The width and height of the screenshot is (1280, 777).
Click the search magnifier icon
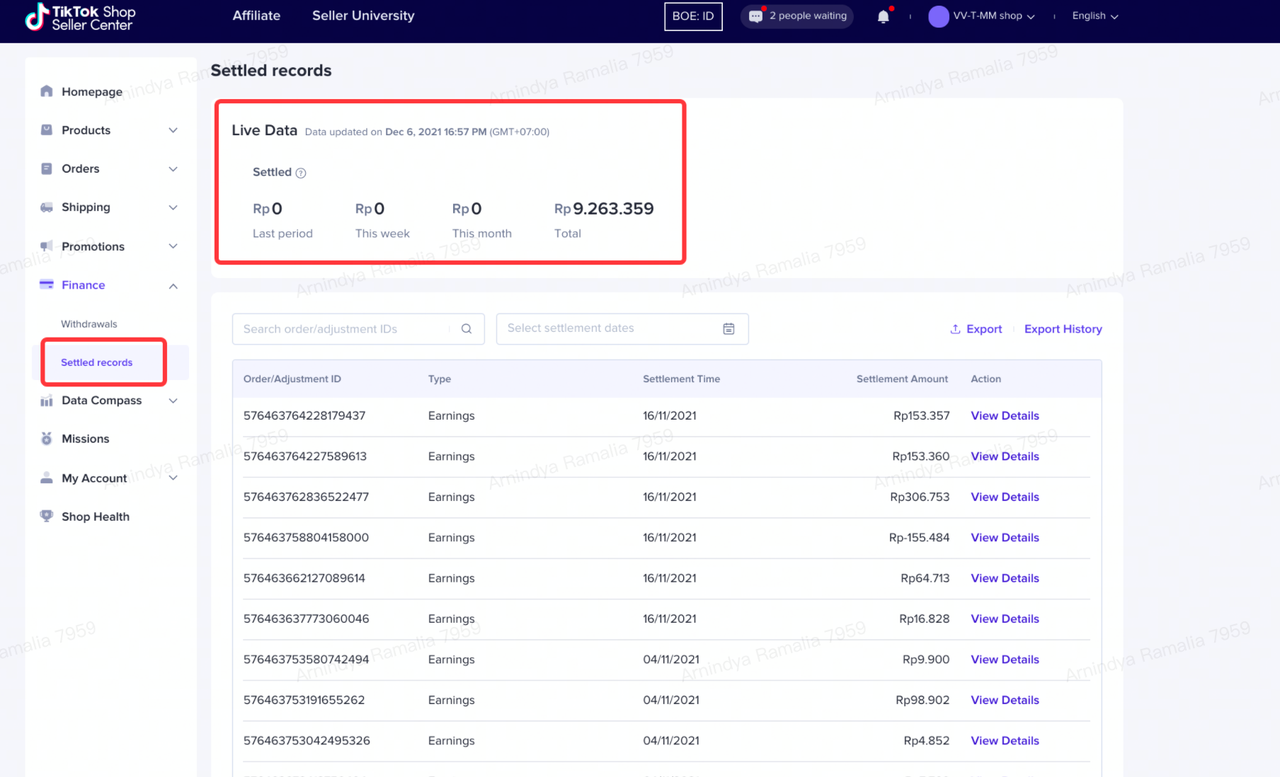click(x=466, y=329)
